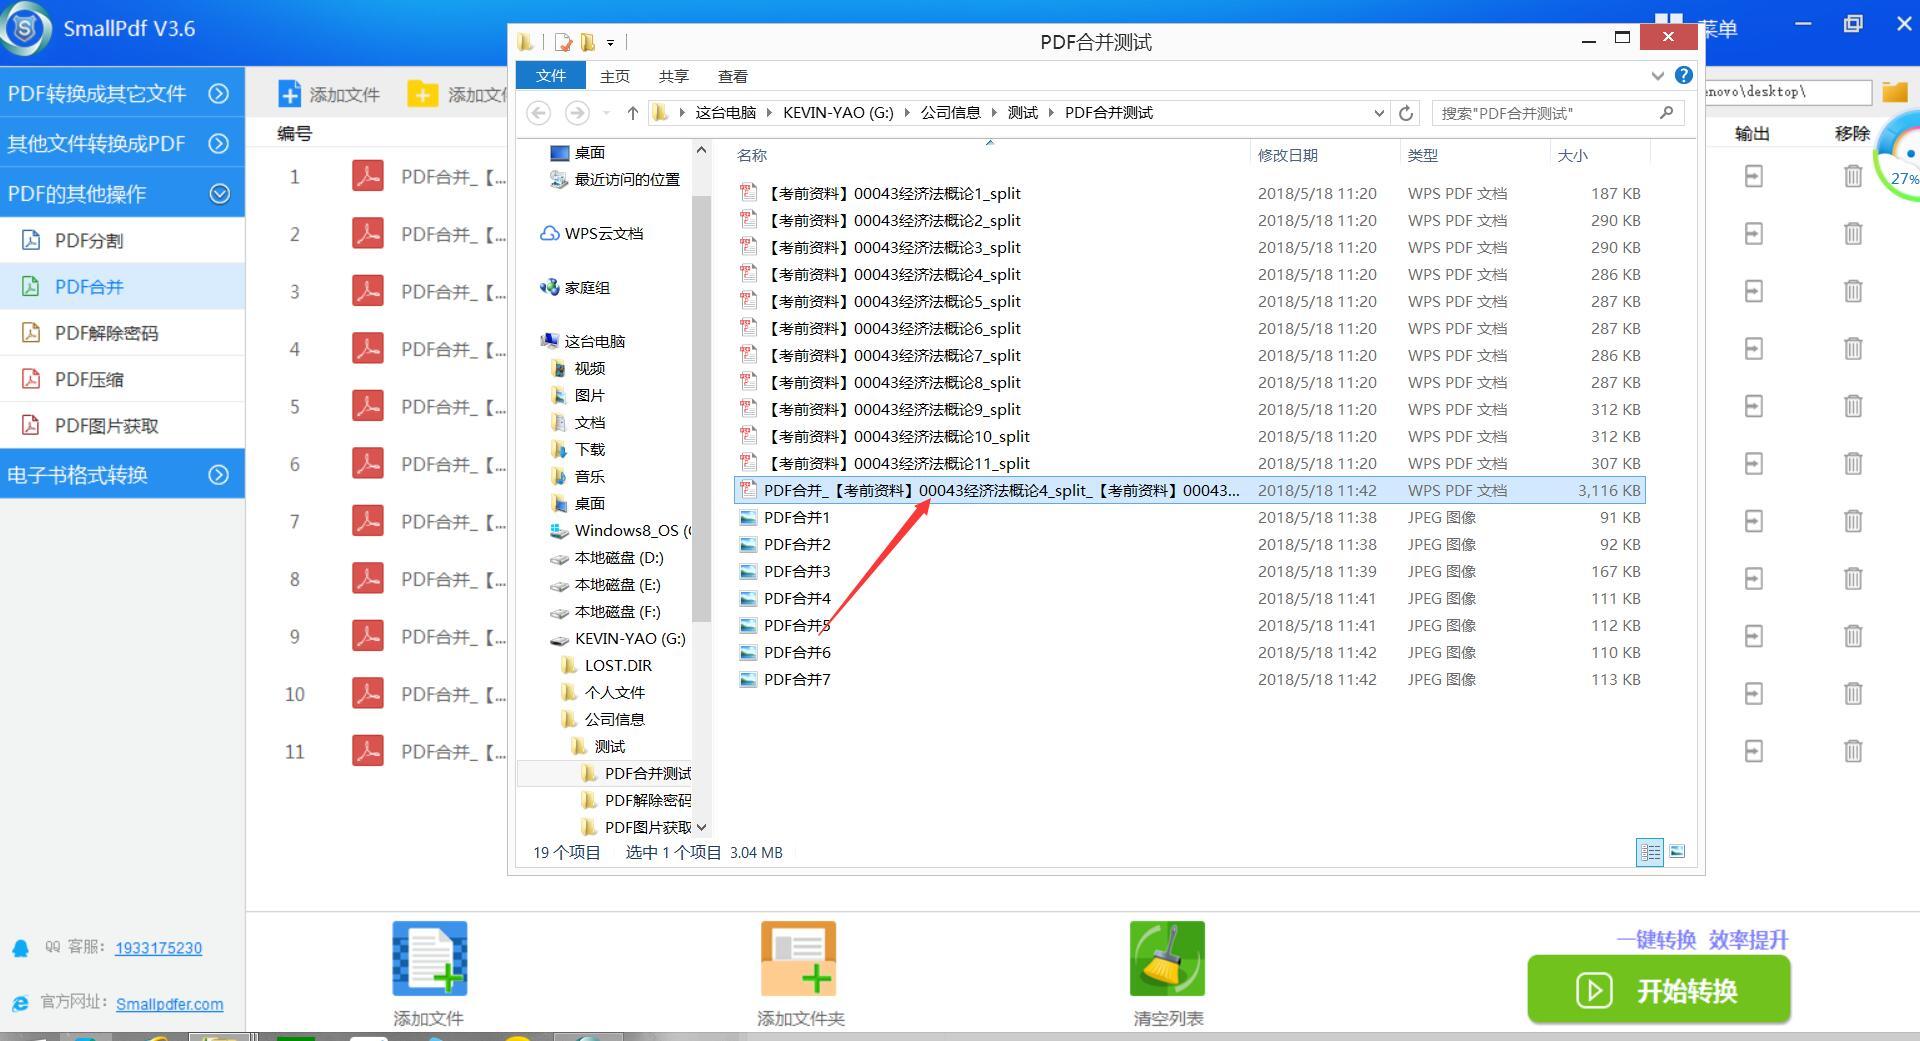The image size is (1920, 1041).
Task: Click the red PDF icon in row 3
Action: 368,291
